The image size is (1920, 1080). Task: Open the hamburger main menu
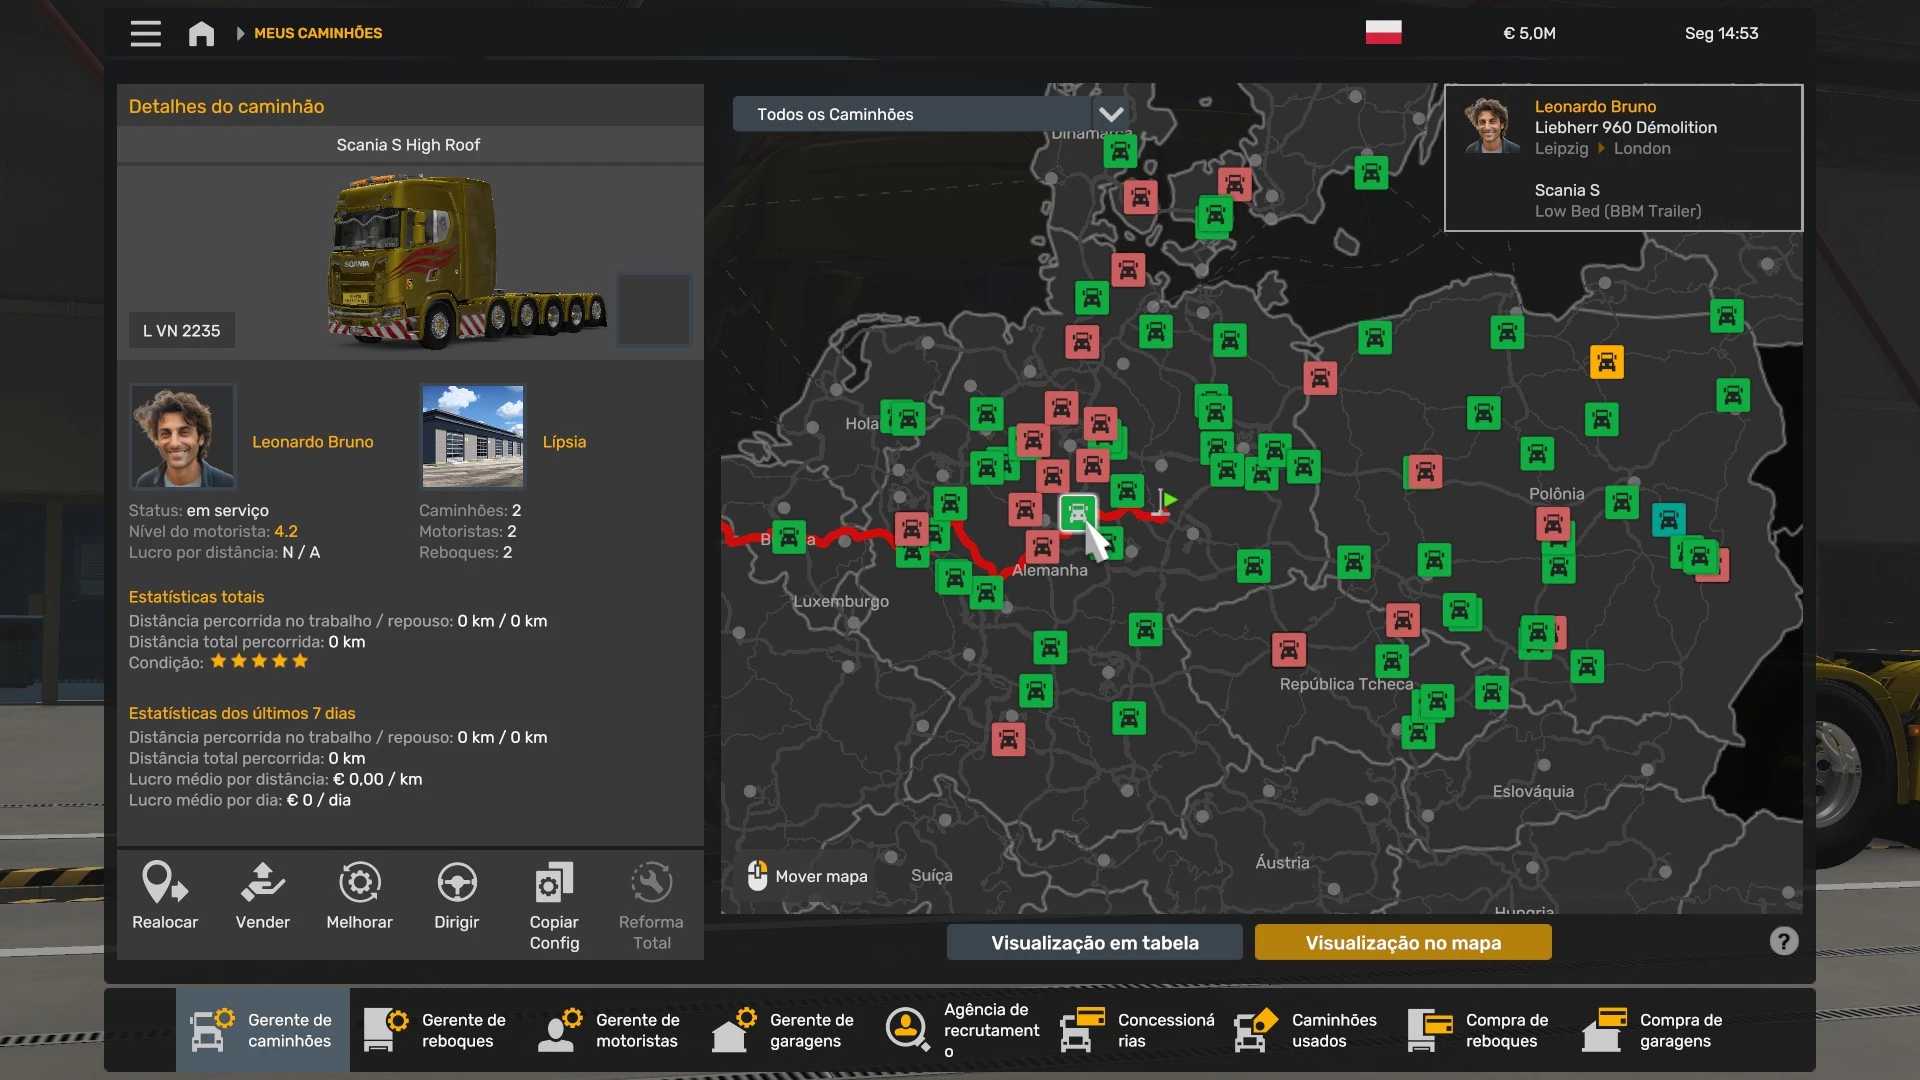click(146, 33)
